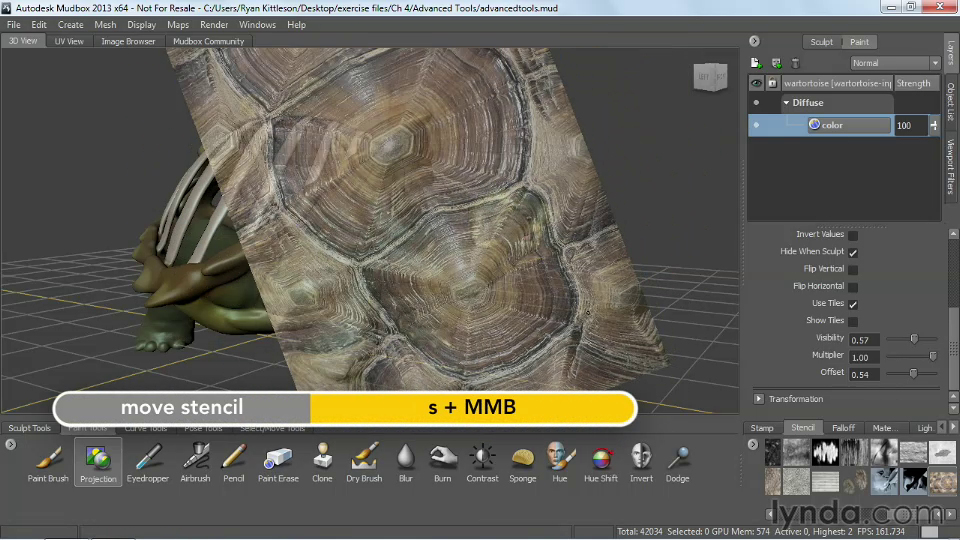Collapse the Diffuse channel group
Image resolution: width=960 pixels, height=540 pixels.
coord(786,103)
